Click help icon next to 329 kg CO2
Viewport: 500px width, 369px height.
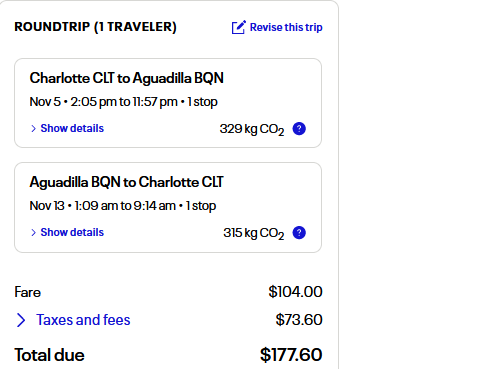pyautogui.click(x=299, y=129)
